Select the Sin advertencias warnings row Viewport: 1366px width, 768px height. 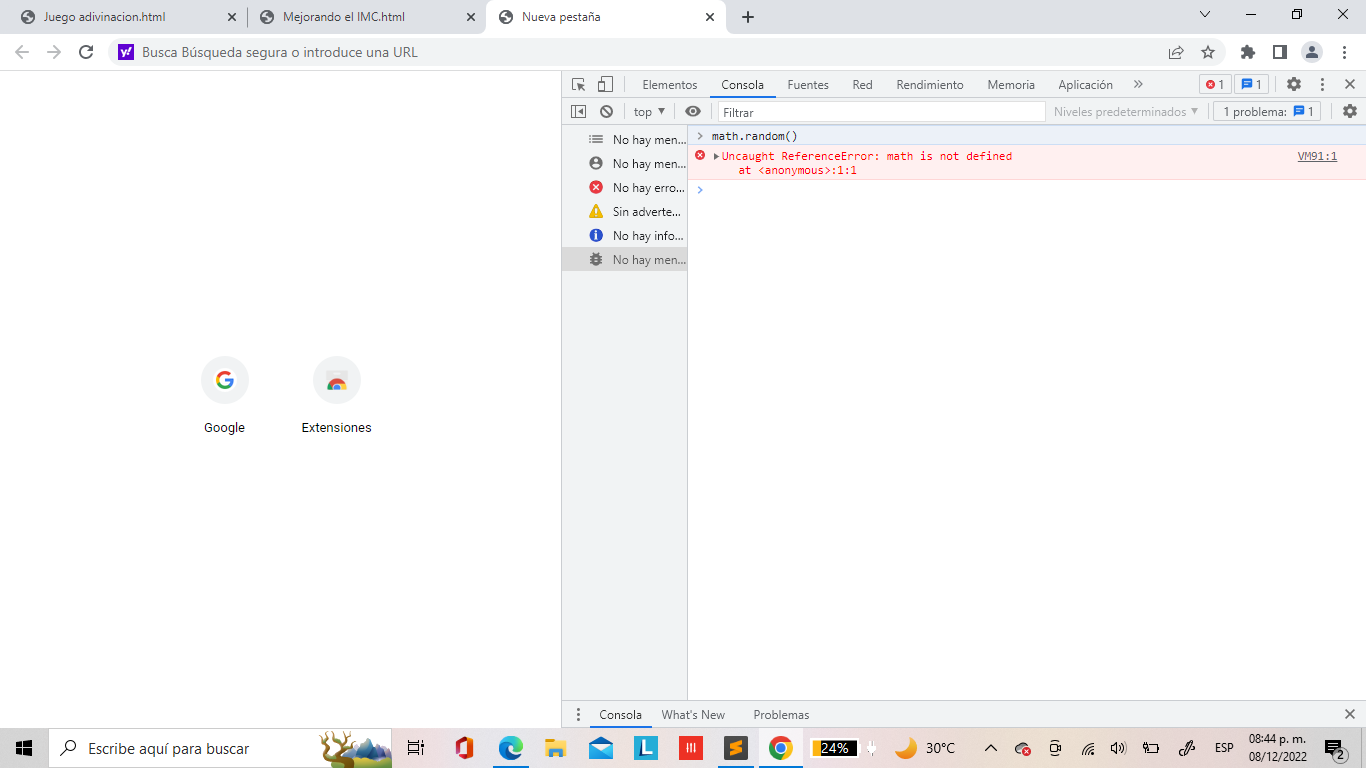point(625,212)
